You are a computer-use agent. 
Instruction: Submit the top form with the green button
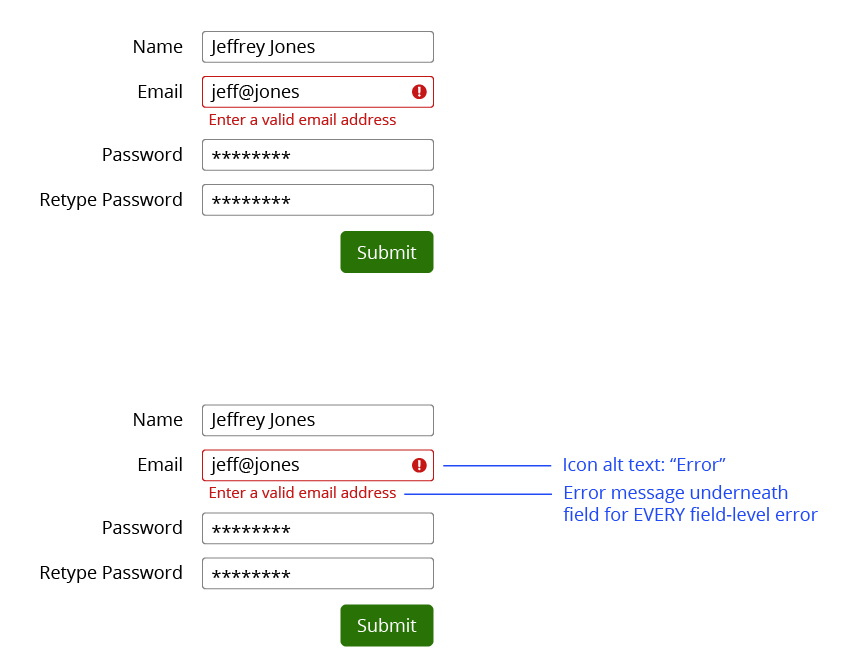387,252
